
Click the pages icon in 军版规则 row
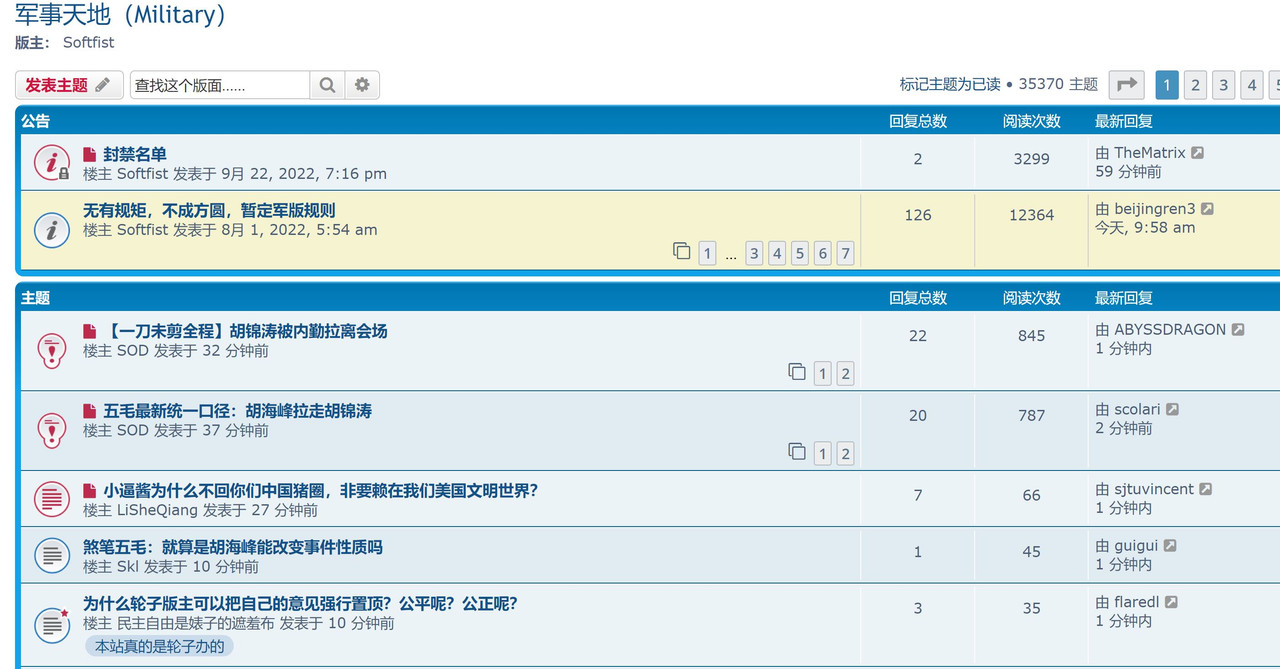point(682,251)
